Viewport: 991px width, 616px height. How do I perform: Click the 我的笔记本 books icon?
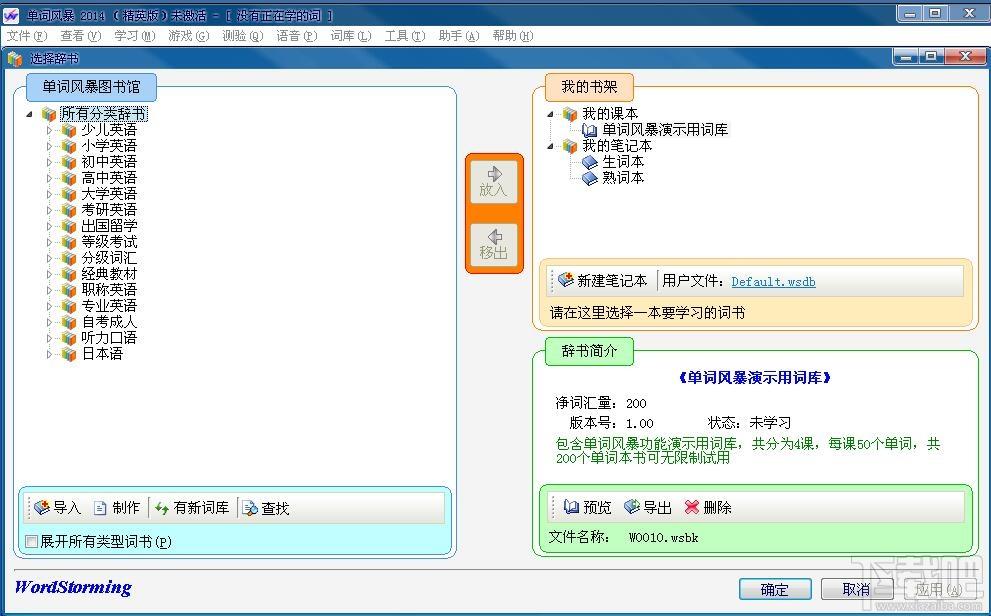(x=570, y=146)
